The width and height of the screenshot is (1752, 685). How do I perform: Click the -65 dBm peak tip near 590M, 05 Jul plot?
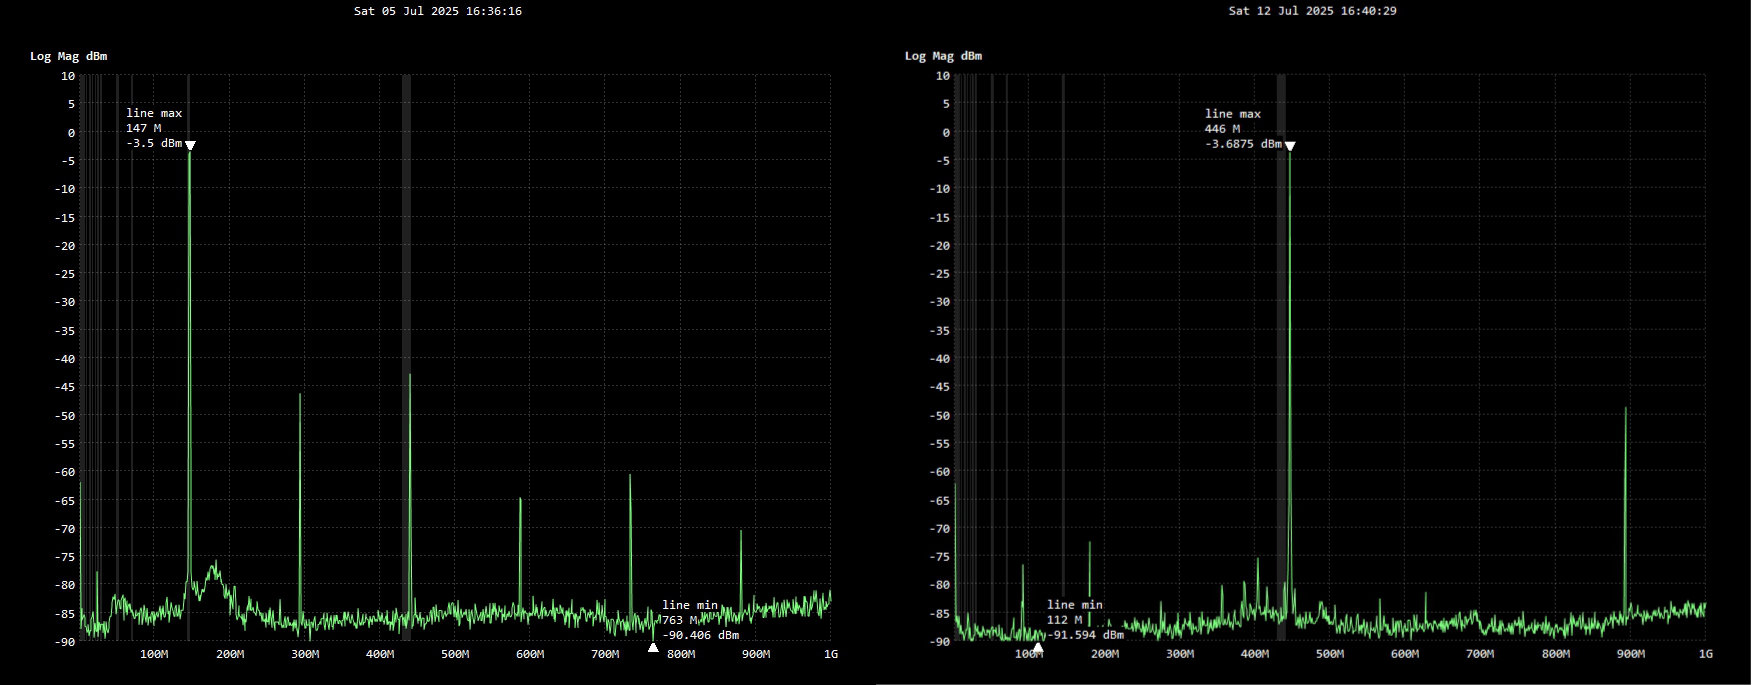pyautogui.click(x=520, y=499)
